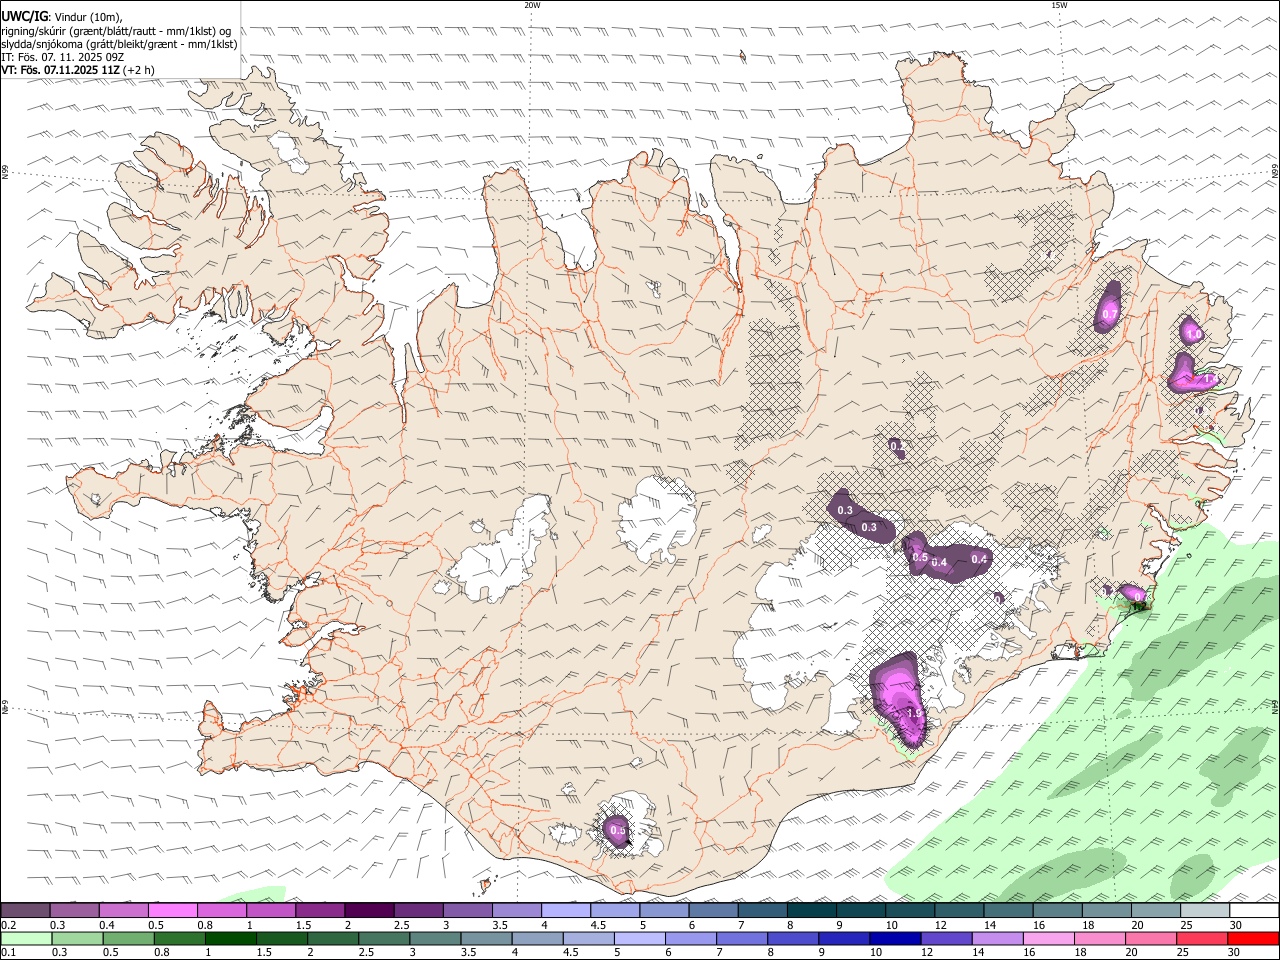Viewport: 1280px width, 960px height.
Task: Click the '30' label under the upper legend row
Action: tap(1236, 925)
